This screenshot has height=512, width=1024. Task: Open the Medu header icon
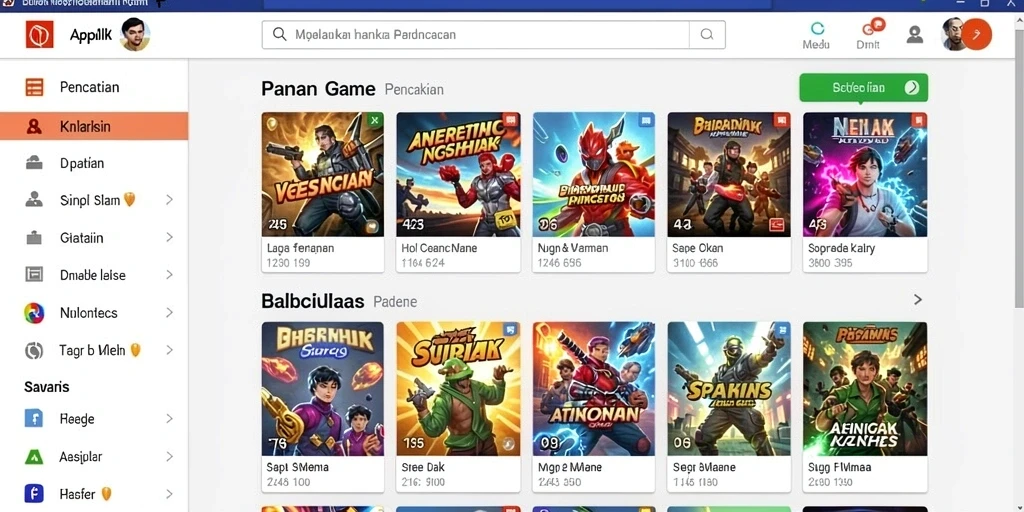pyautogui.click(x=816, y=36)
